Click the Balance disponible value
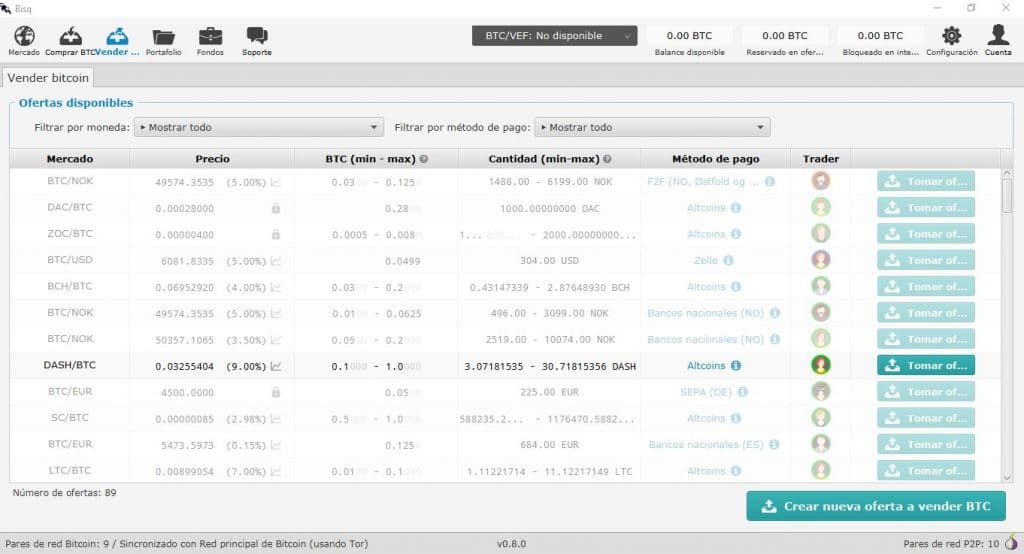 coord(690,36)
